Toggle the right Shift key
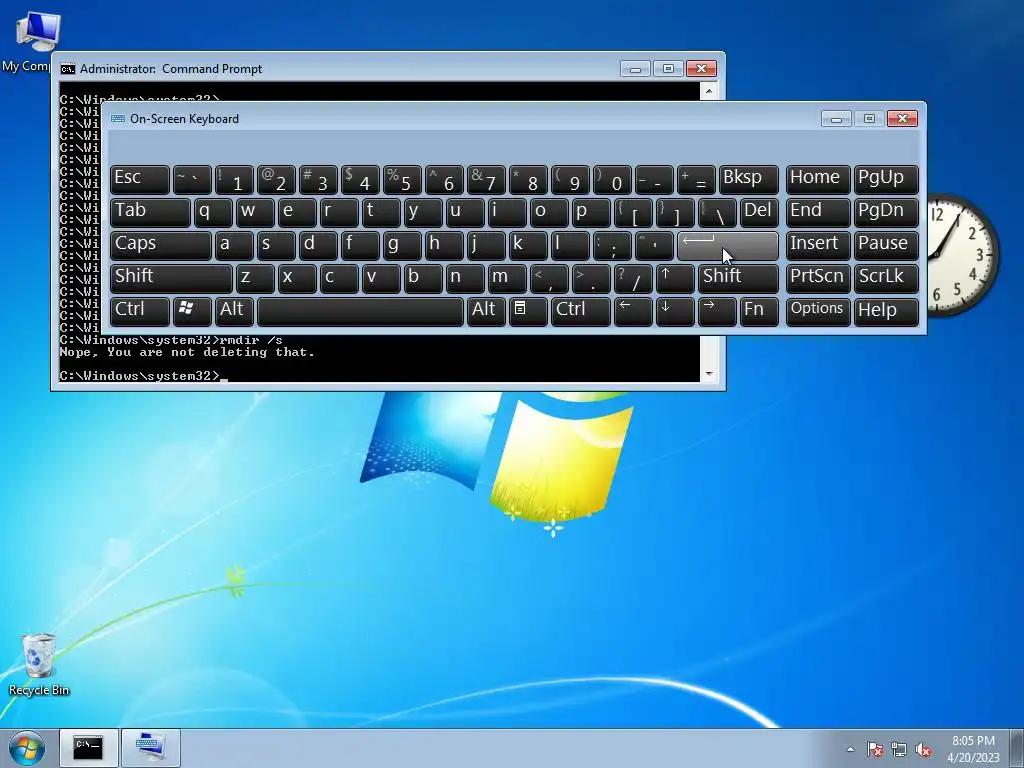Image resolution: width=1024 pixels, height=768 pixels. [738, 278]
